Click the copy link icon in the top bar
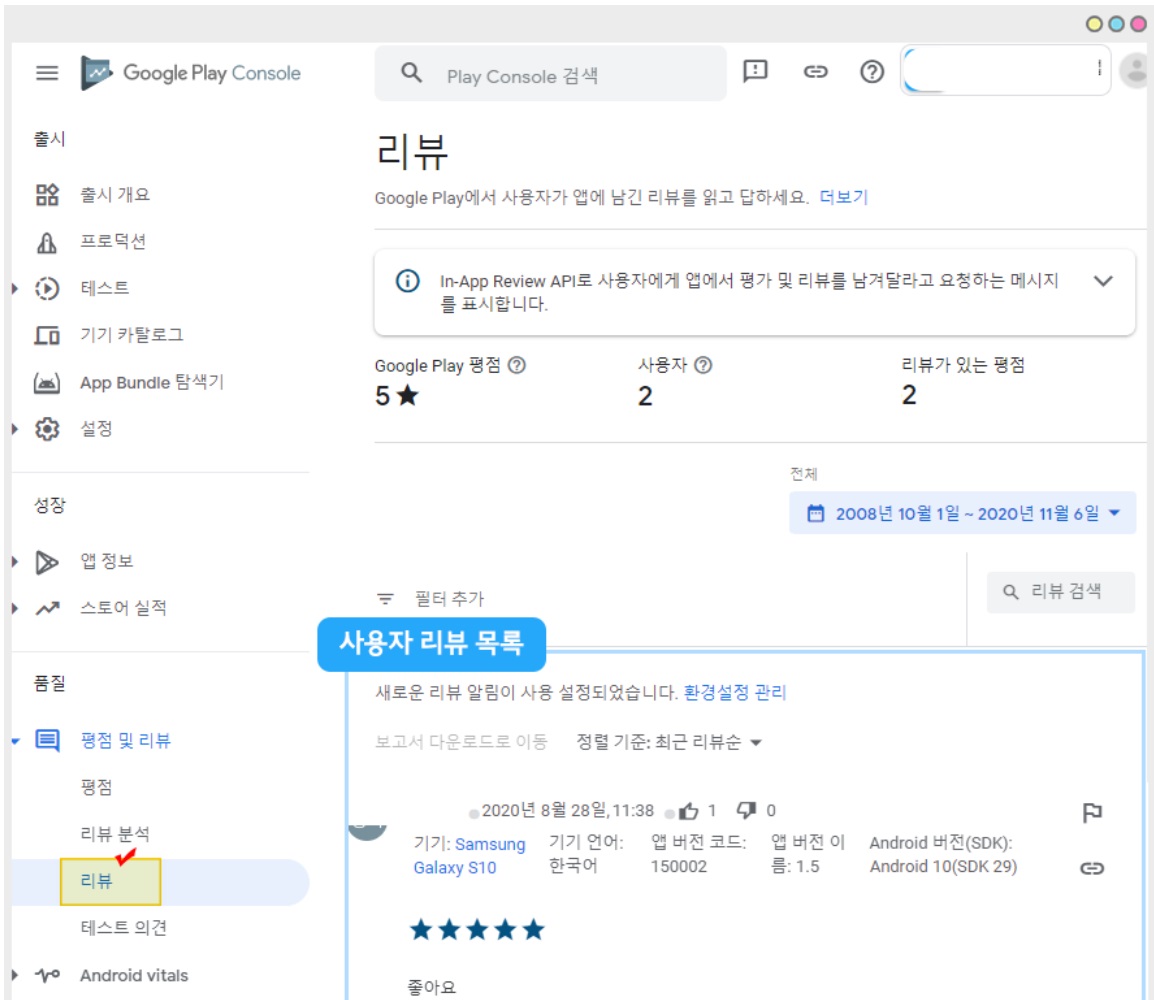 815,71
